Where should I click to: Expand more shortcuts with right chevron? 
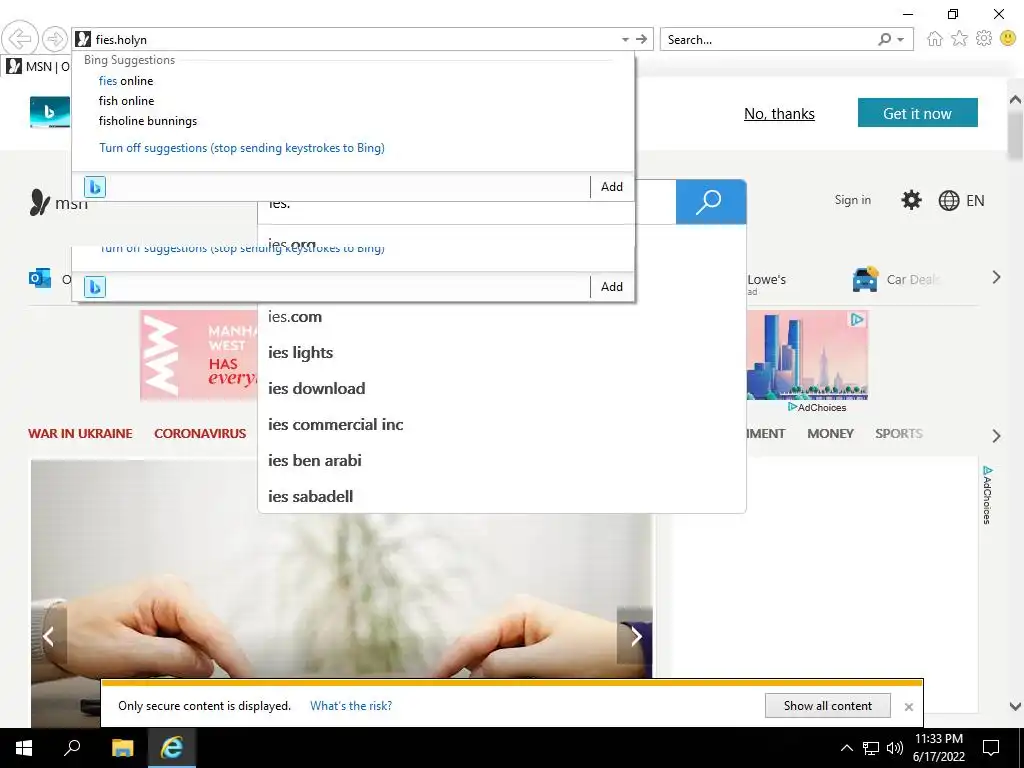[996, 278]
